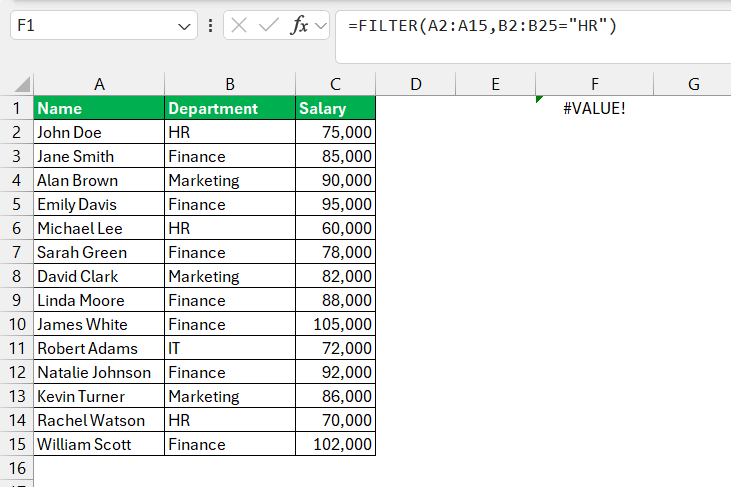Click the IT department cell
Screen dimensions: 731x487
pyautogui.click(x=230, y=348)
